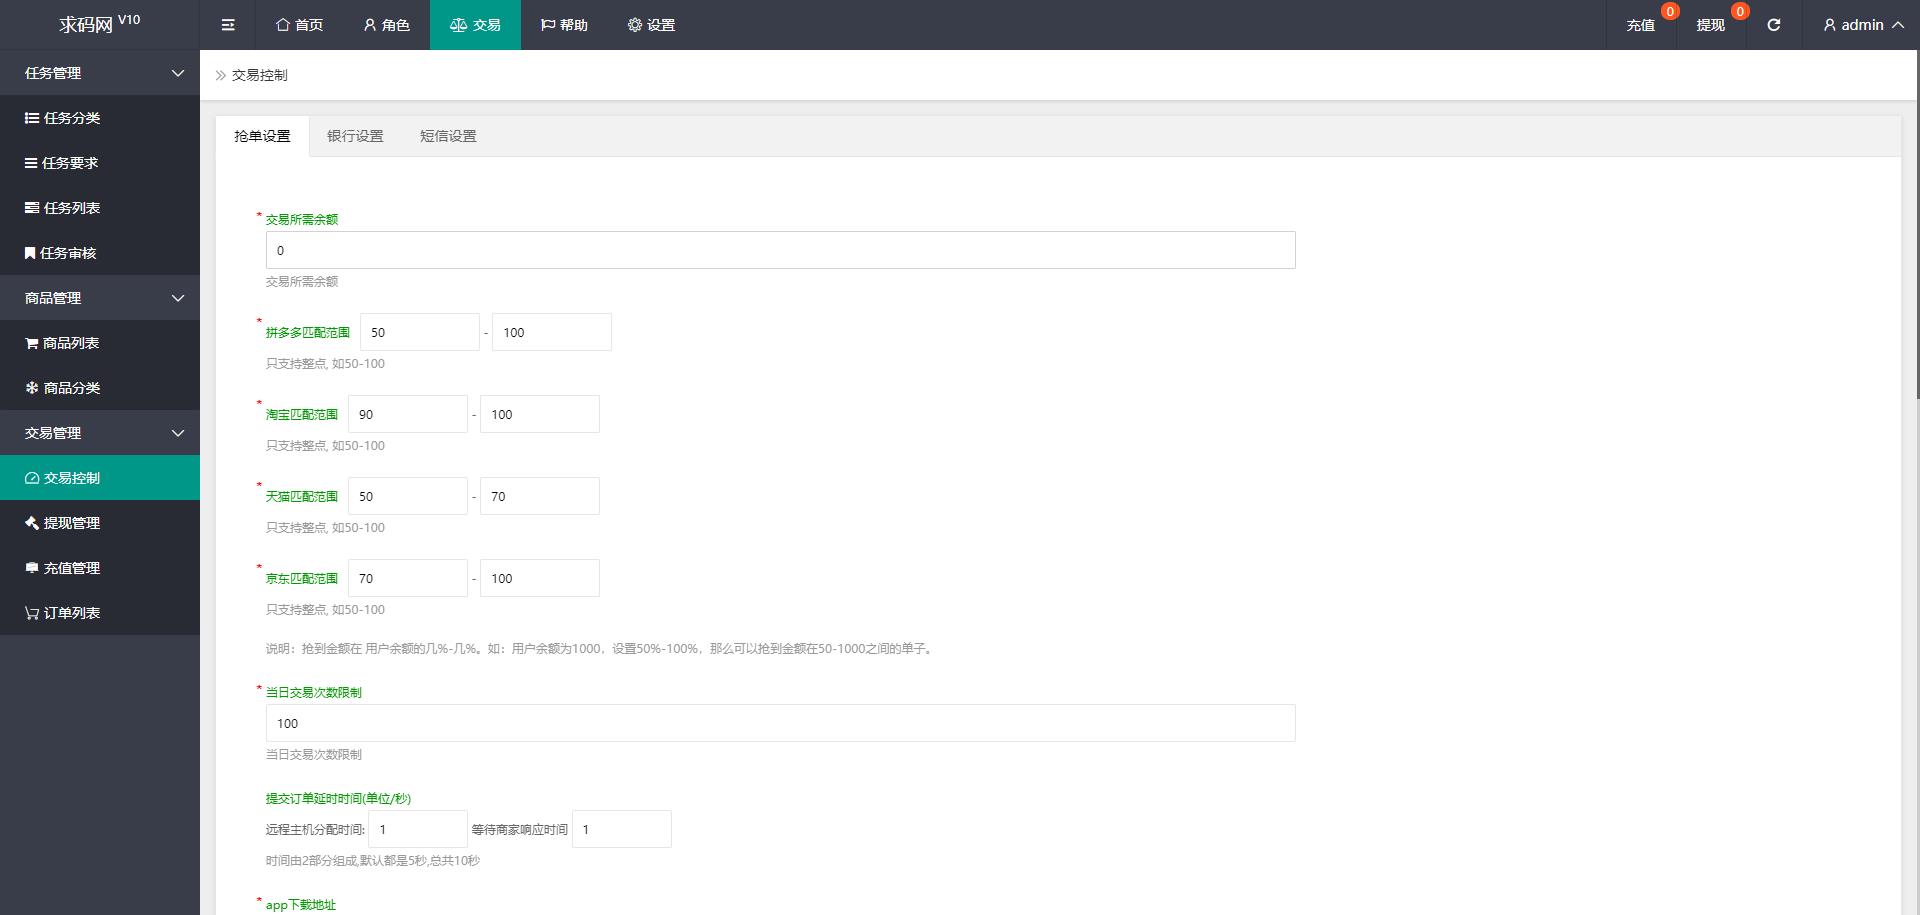1920x915 pixels.
Task: Switch to the 短信设置 tab
Action: click(448, 136)
